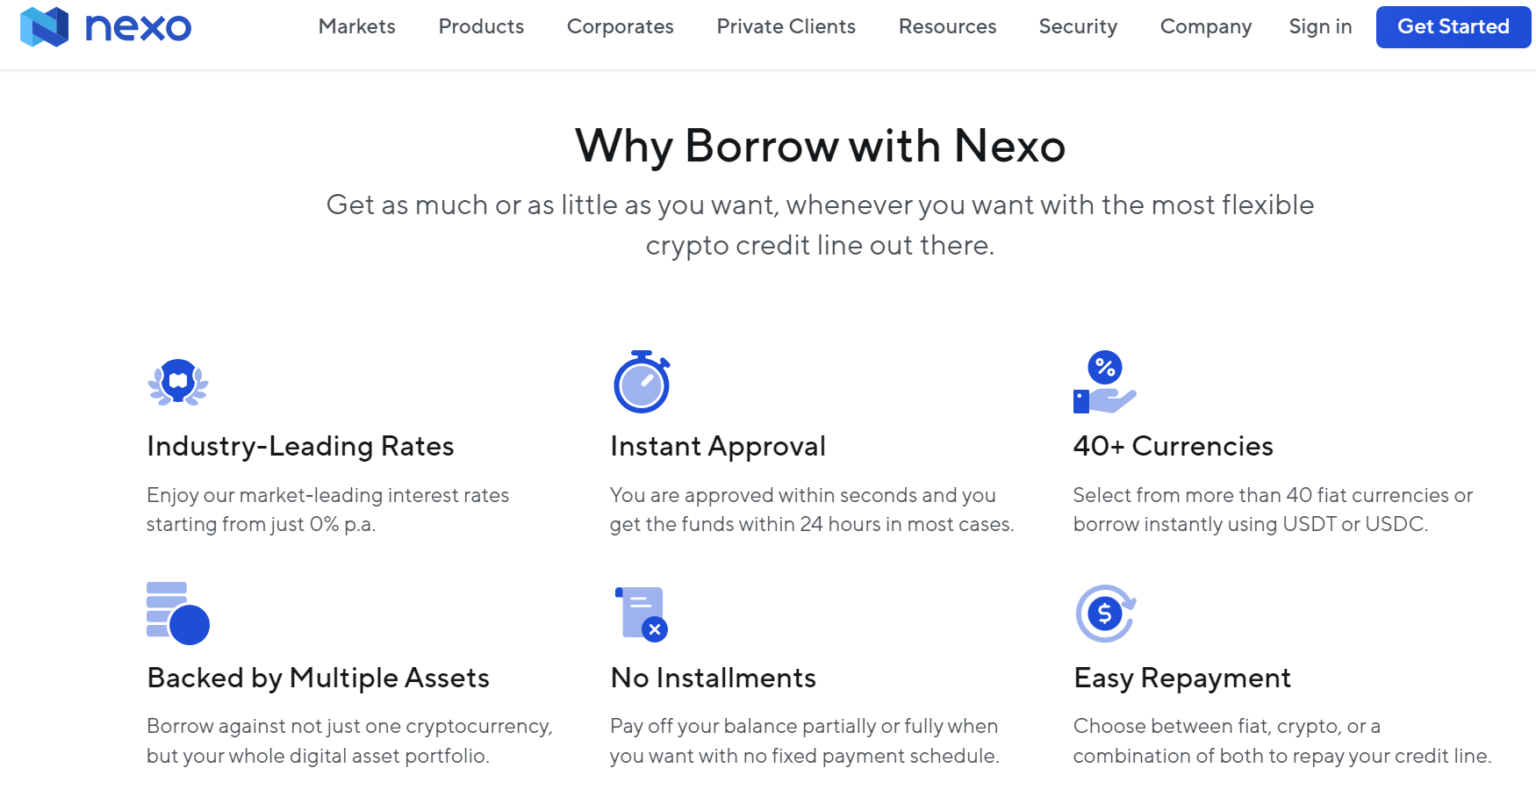Viewport: 1536px width, 797px height.
Task: Click the Nexo logo icon
Action: point(44,27)
